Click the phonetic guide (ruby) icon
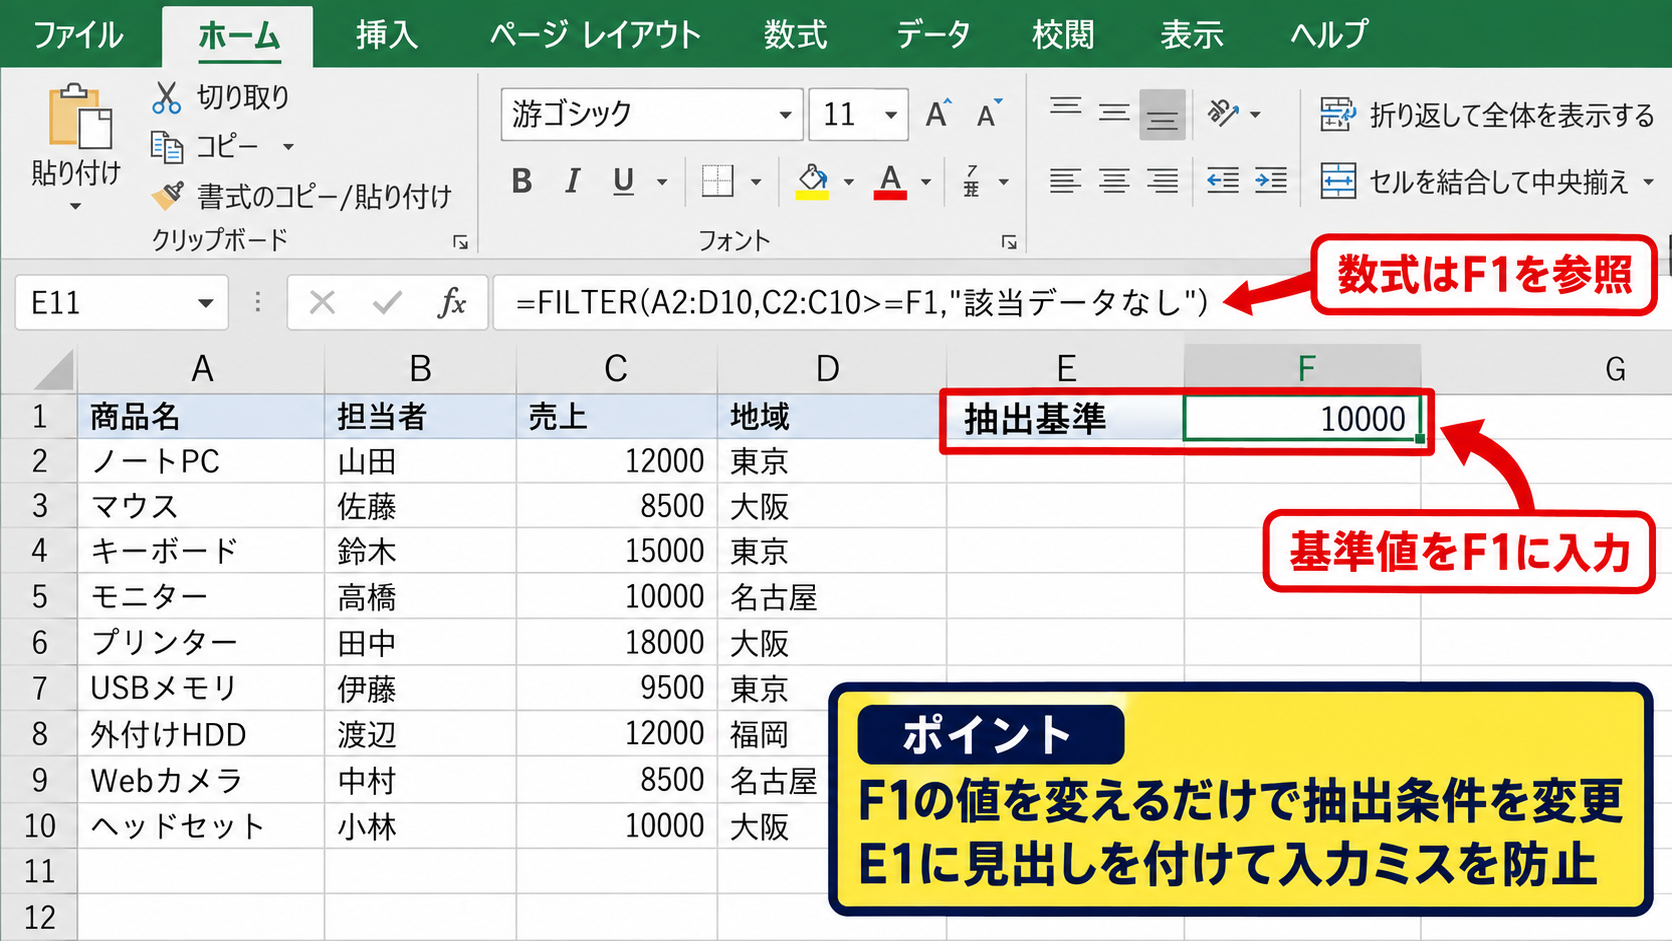 click(x=971, y=181)
